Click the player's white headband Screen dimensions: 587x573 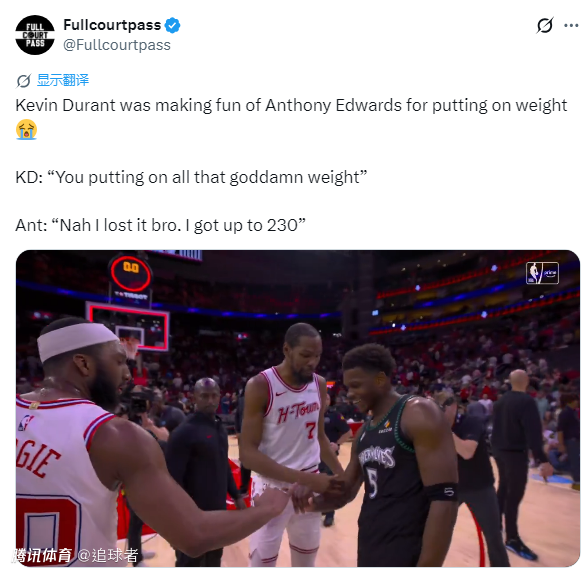76,341
